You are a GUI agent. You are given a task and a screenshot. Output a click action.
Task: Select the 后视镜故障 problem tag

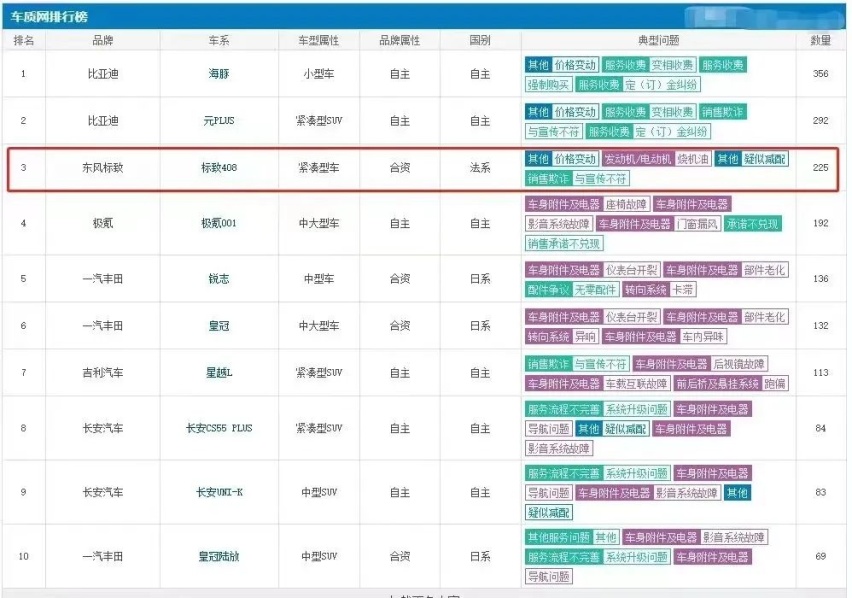coord(740,364)
